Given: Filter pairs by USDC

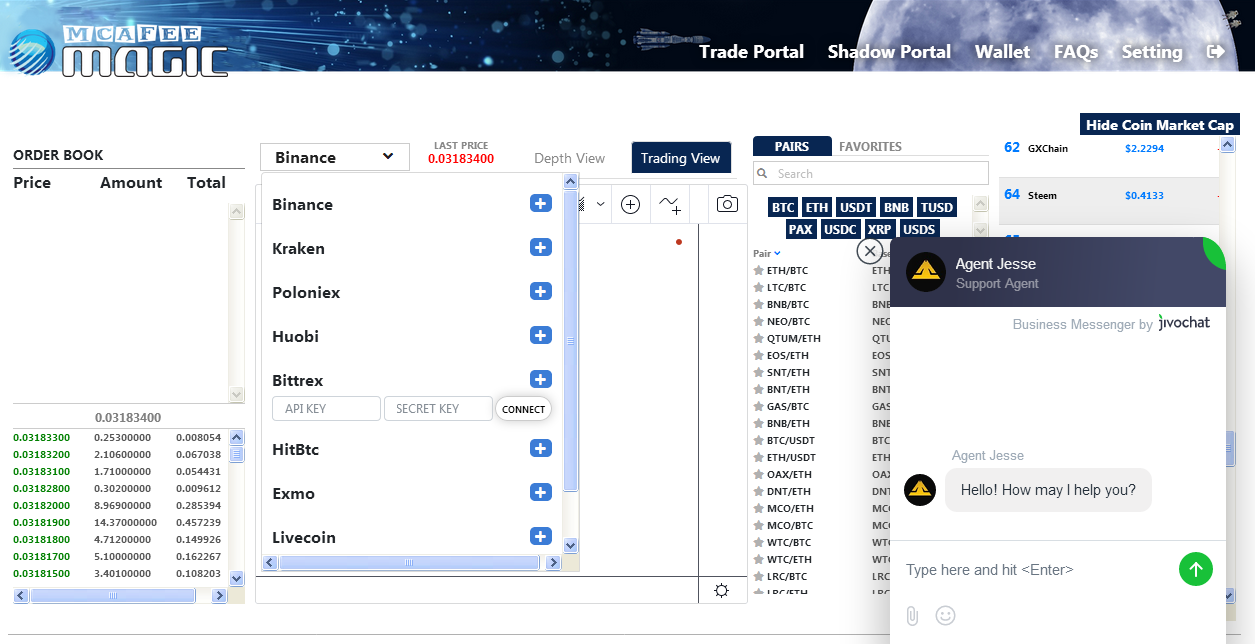Looking at the screenshot, I should click(840, 229).
